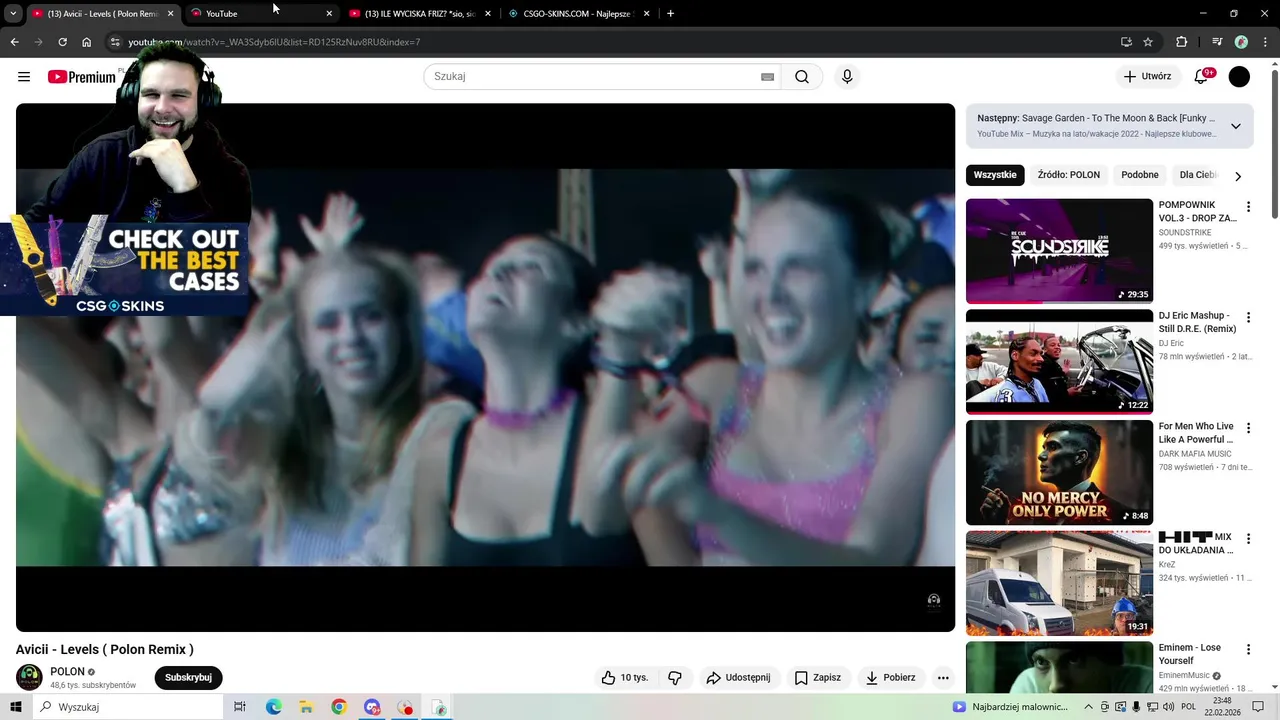This screenshot has height=720, width=1280.
Task: Open Chrome from the taskbar
Action: click(339, 707)
